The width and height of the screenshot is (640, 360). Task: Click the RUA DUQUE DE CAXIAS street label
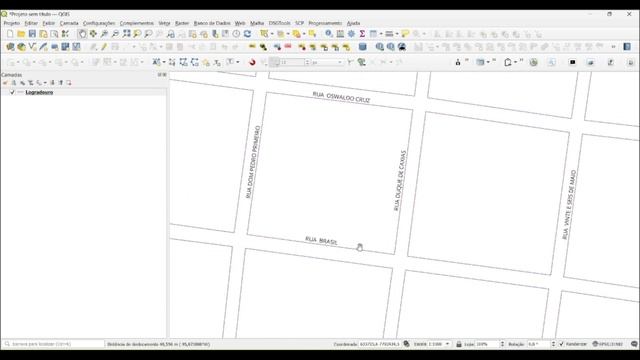(400, 181)
